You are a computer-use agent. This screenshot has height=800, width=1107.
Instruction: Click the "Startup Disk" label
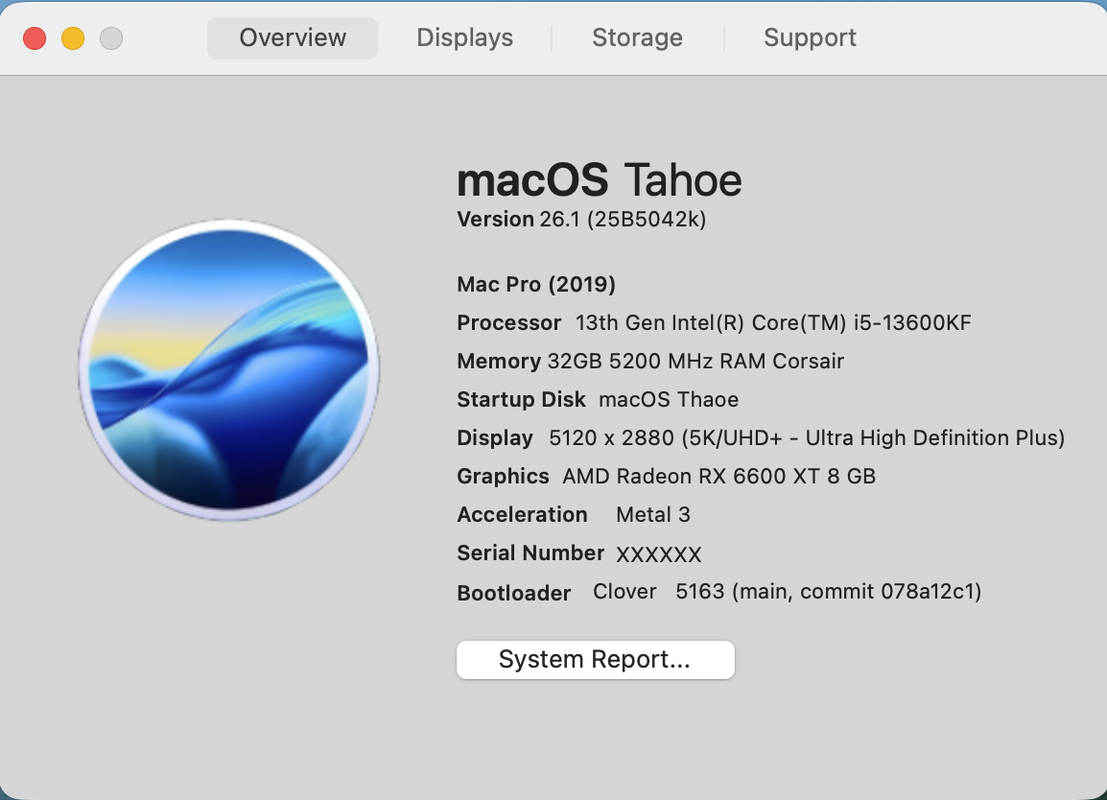pos(521,400)
